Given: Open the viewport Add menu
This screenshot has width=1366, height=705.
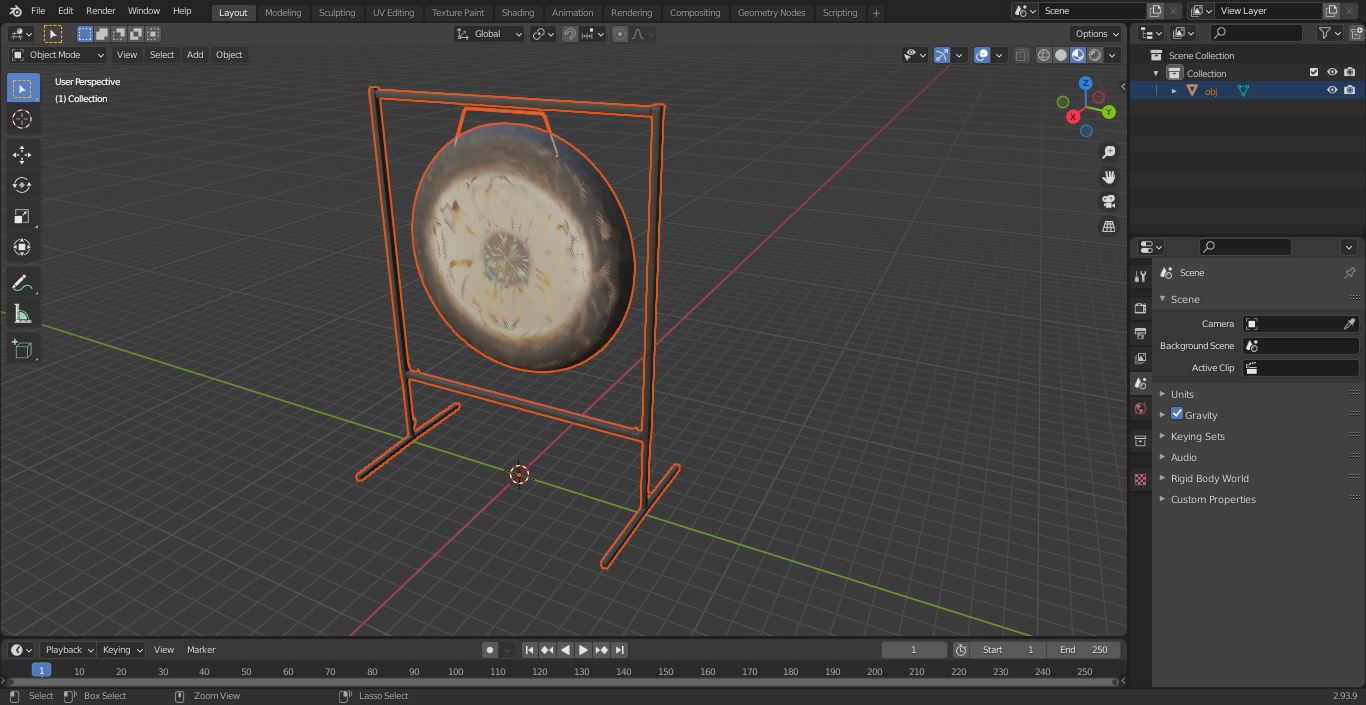Looking at the screenshot, I should coord(195,55).
